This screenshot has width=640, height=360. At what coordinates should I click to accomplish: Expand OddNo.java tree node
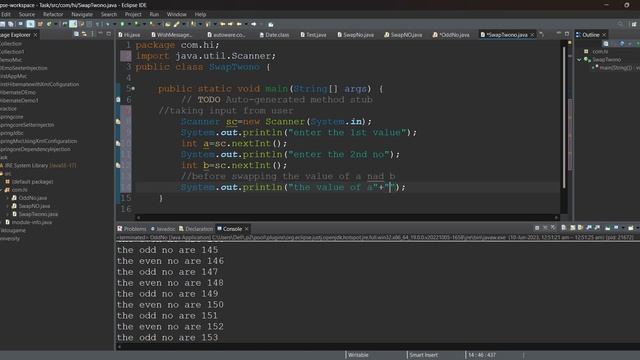coord(8,198)
